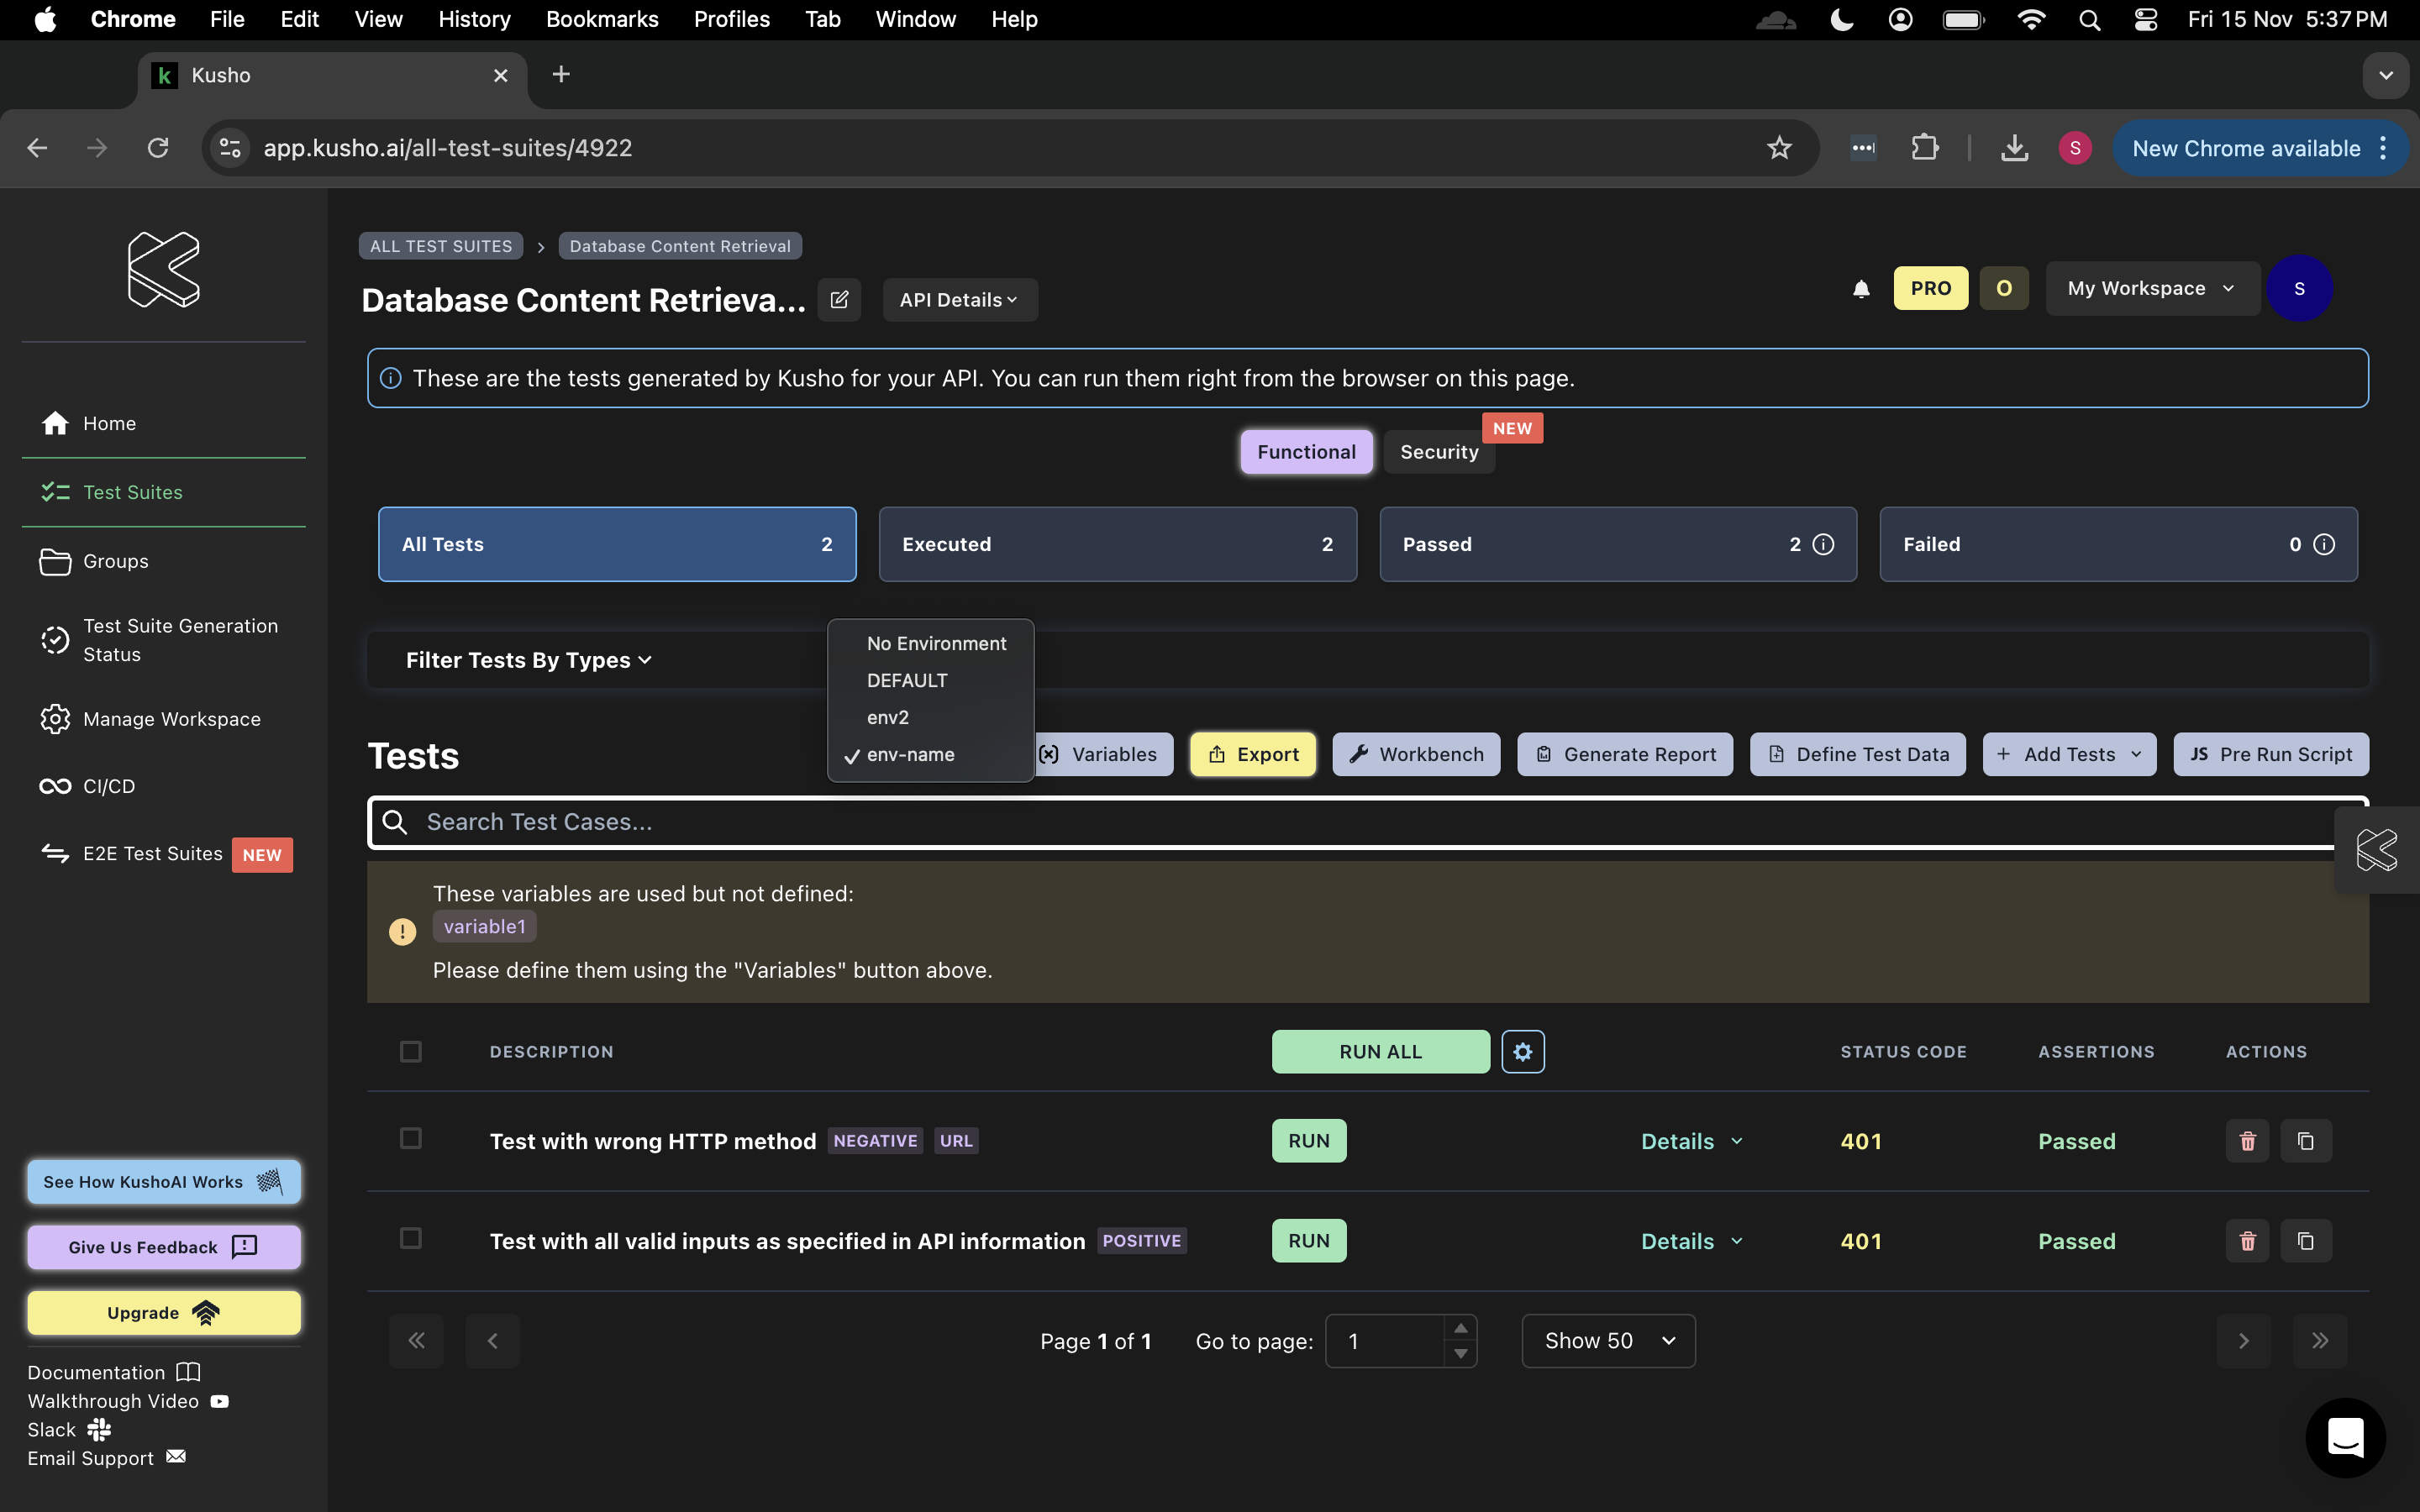Image resolution: width=2420 pixels, height=1512 pixels.
Task: Click the Search Test Cases input field
Action: (x=1368, y=822)
